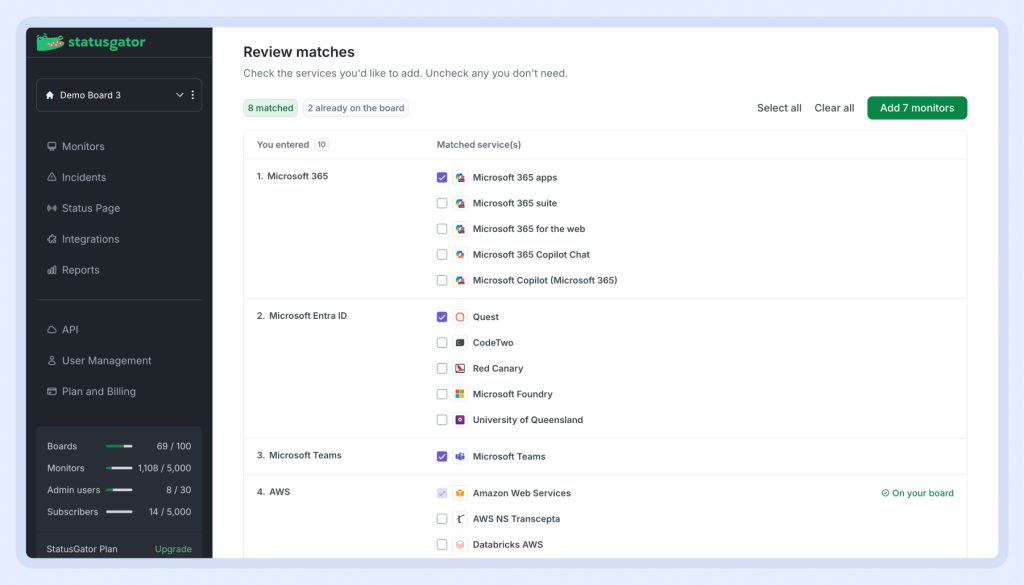The width and height of the screenshot is (1024, 585).
Task: Check Microsoft 365 Copilot Chat checkbox
Action: [442, 255]
